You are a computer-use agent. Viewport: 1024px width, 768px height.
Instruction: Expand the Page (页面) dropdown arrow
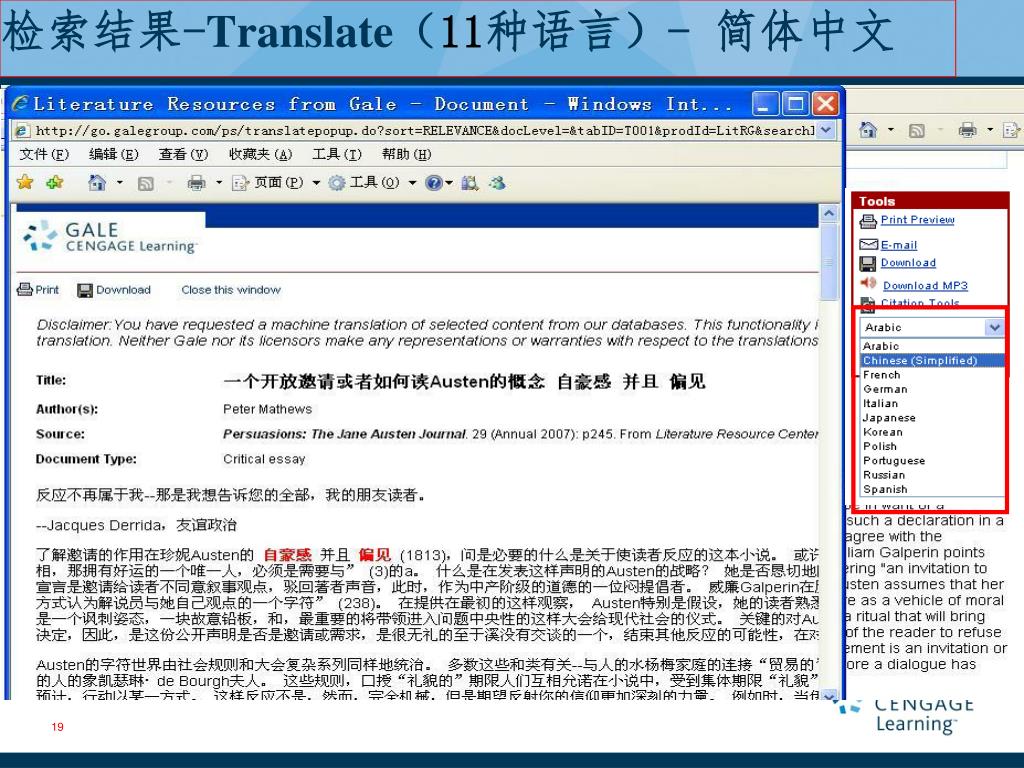(x=315, y=183)
